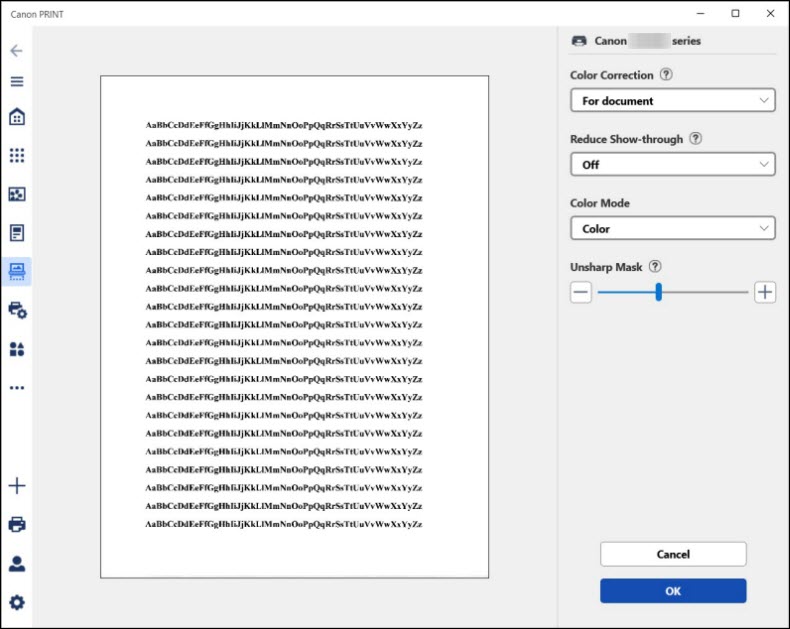The width and height of the screenshot is (790, 629).
Task: Open the document print icon in sidebar
Action: click(x=17, y=233)
